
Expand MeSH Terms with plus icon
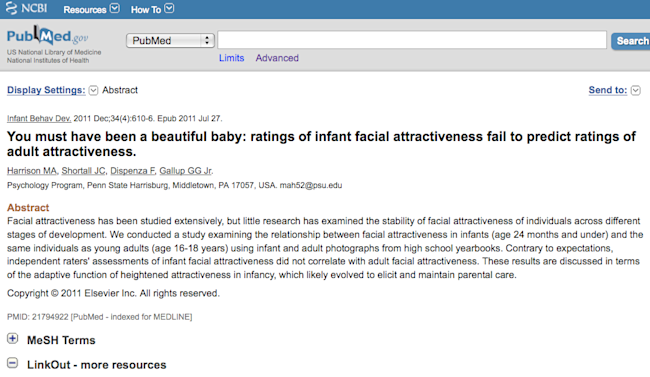[12, 339]
